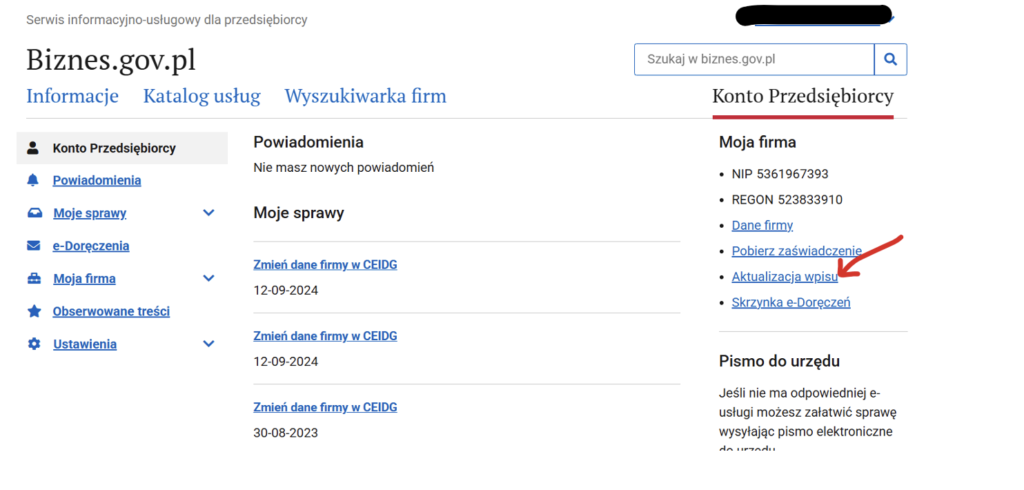Switch to the Katalog usług tab

pos(201,97)
